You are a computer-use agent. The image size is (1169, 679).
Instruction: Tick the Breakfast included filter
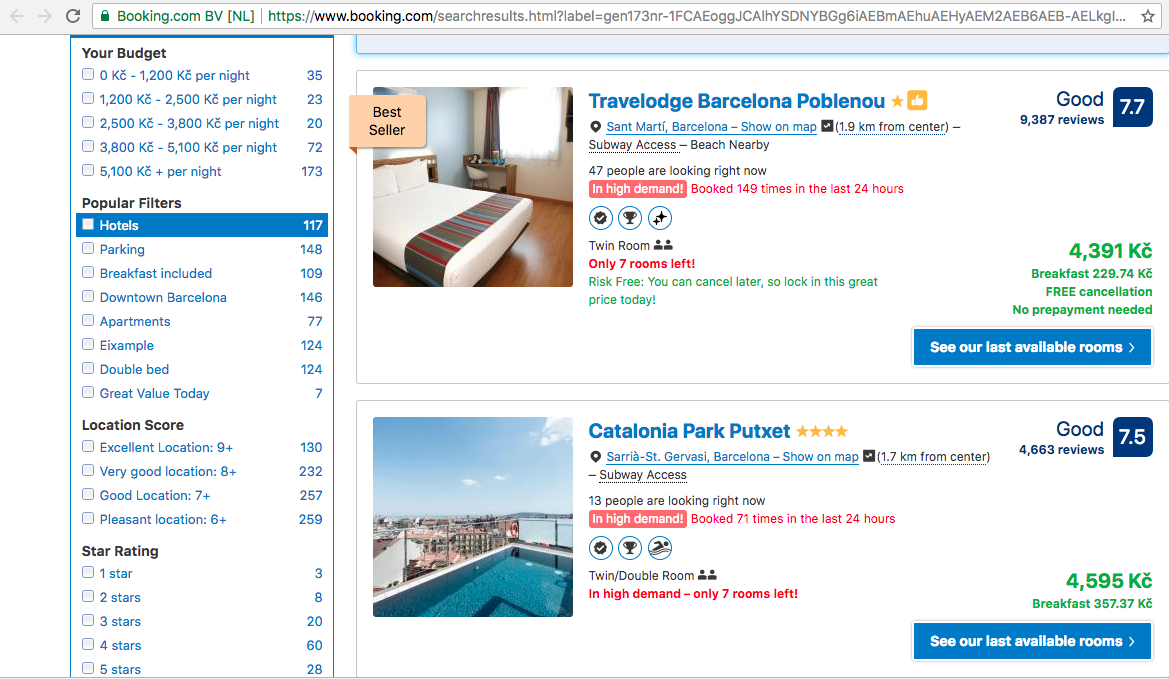88,272
